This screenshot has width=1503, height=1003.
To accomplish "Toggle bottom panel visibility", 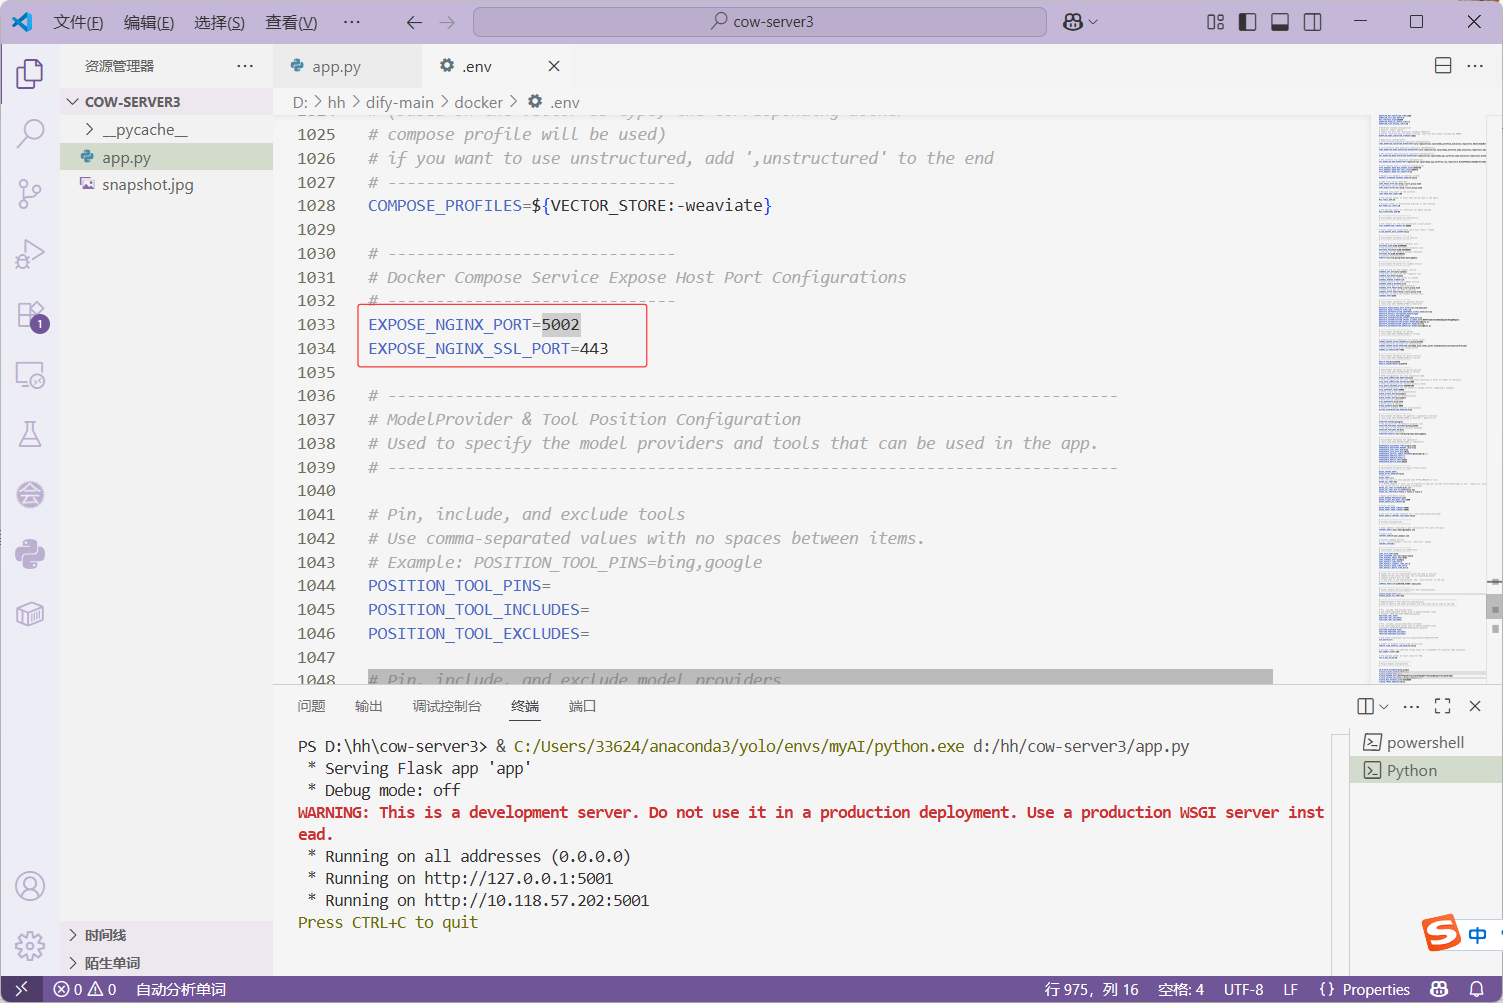I will (x=1280, y=22).
